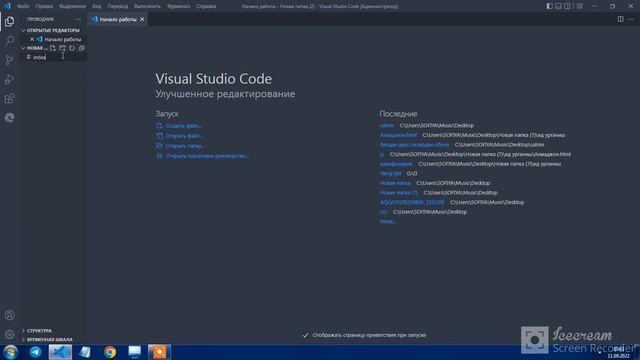The width and height of the screenshot is (640, 360).
Task: Open the monitor icon in the taskbar
Action: 134,352
